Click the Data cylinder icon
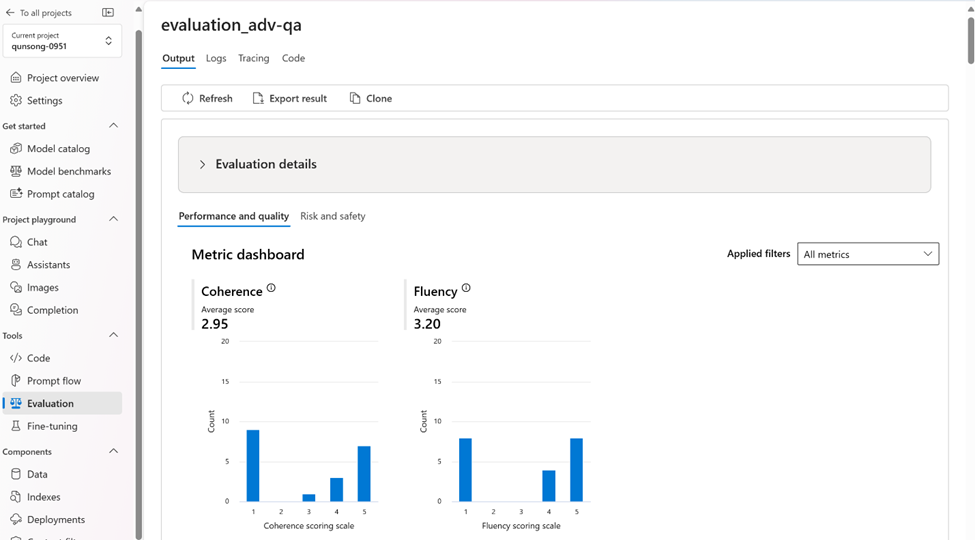This screenshot has height=540, width=975. pyautogui.click(x=16, y=474)
